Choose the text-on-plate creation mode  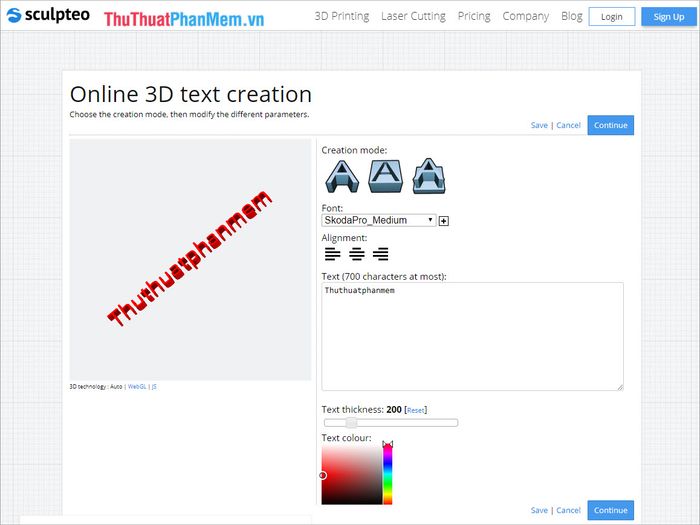point(385,177)
